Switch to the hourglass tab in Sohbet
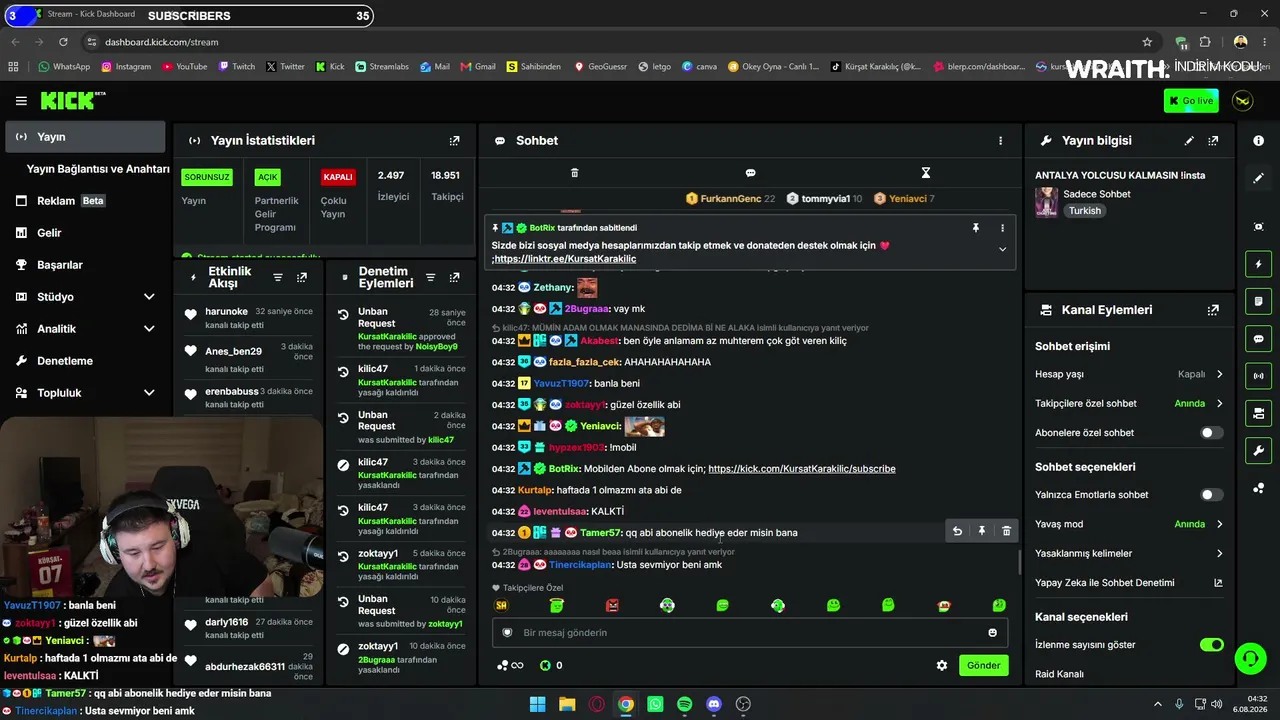 (x=926, y=173)
